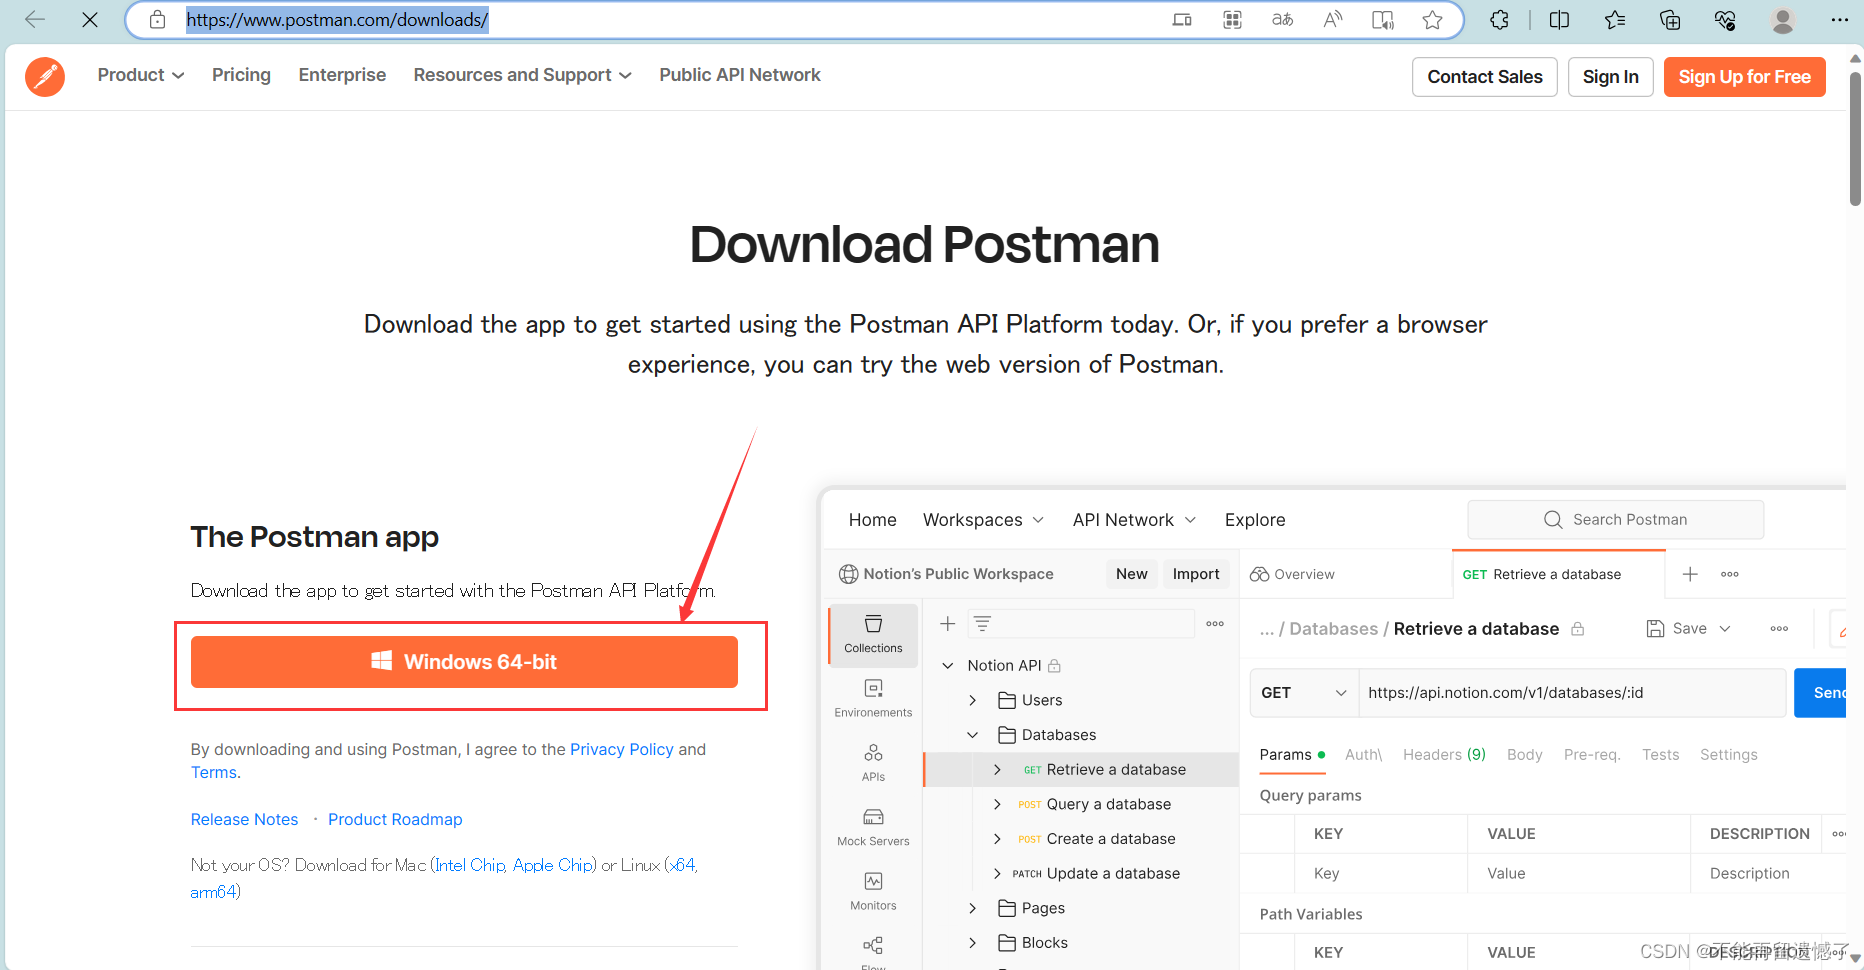
Task: Click Intel Chip download link
Action: (470, 865)
